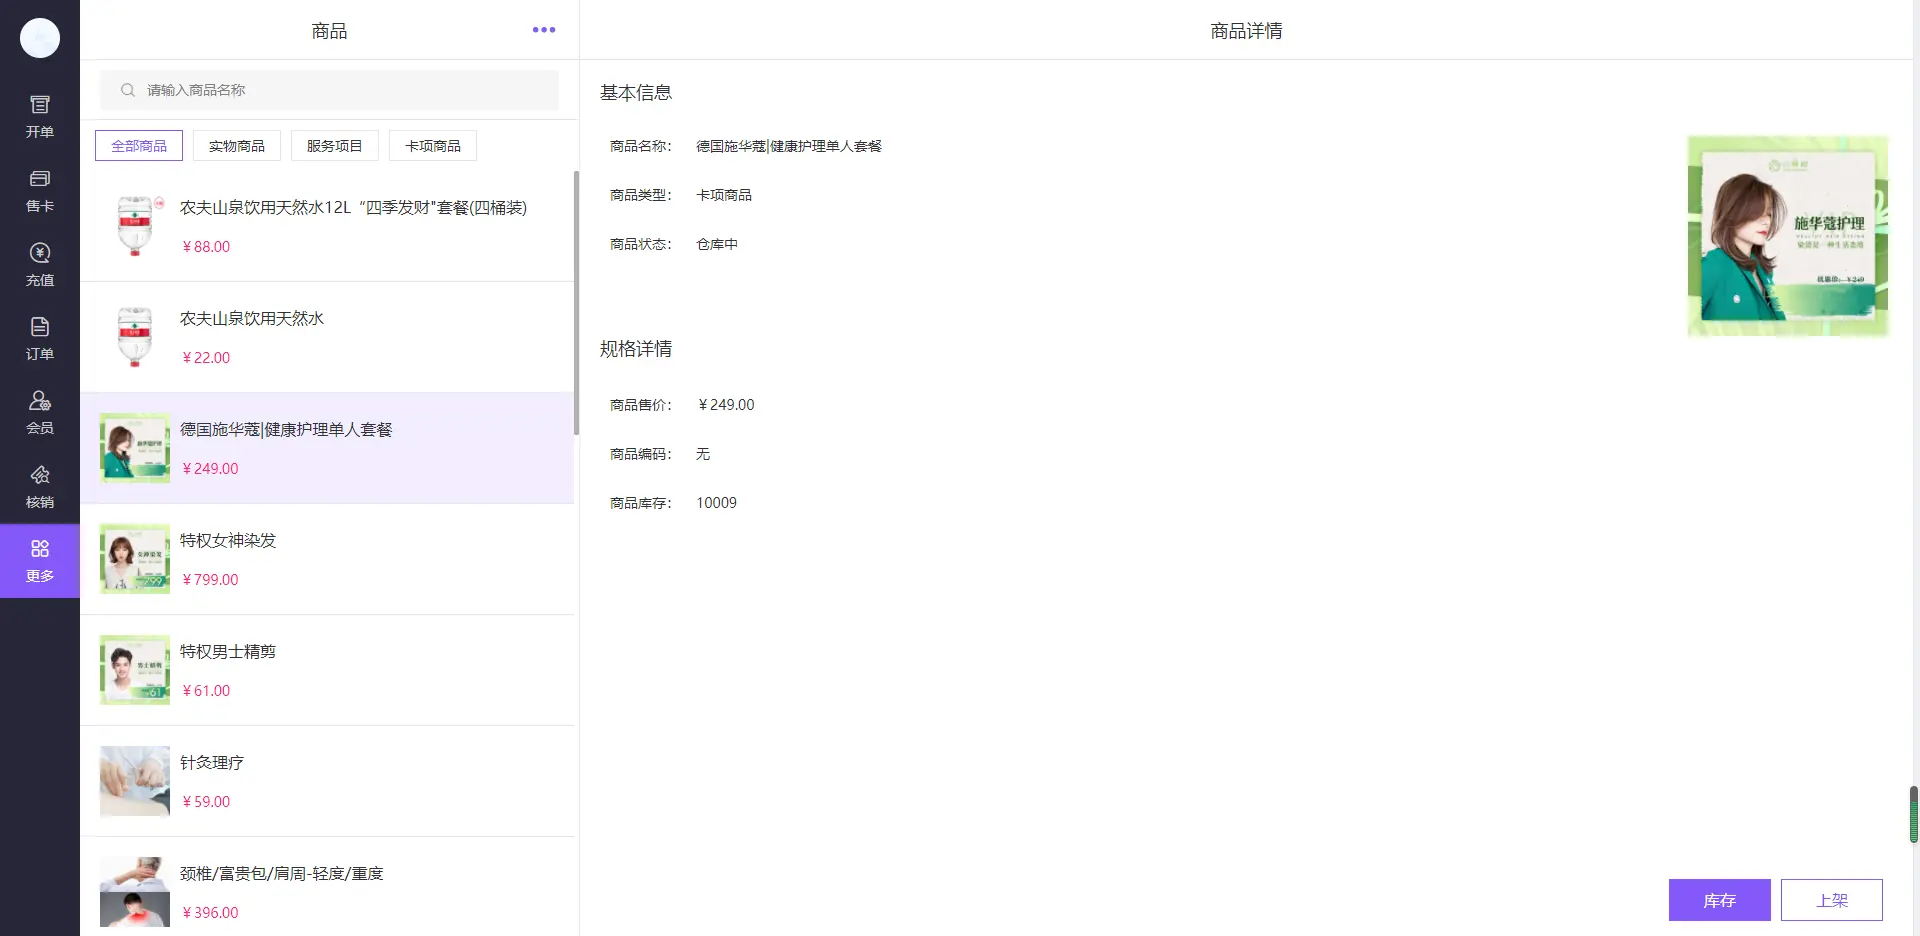
Task: Select the 特权女神染发 product item
Action: click(328, 559)
